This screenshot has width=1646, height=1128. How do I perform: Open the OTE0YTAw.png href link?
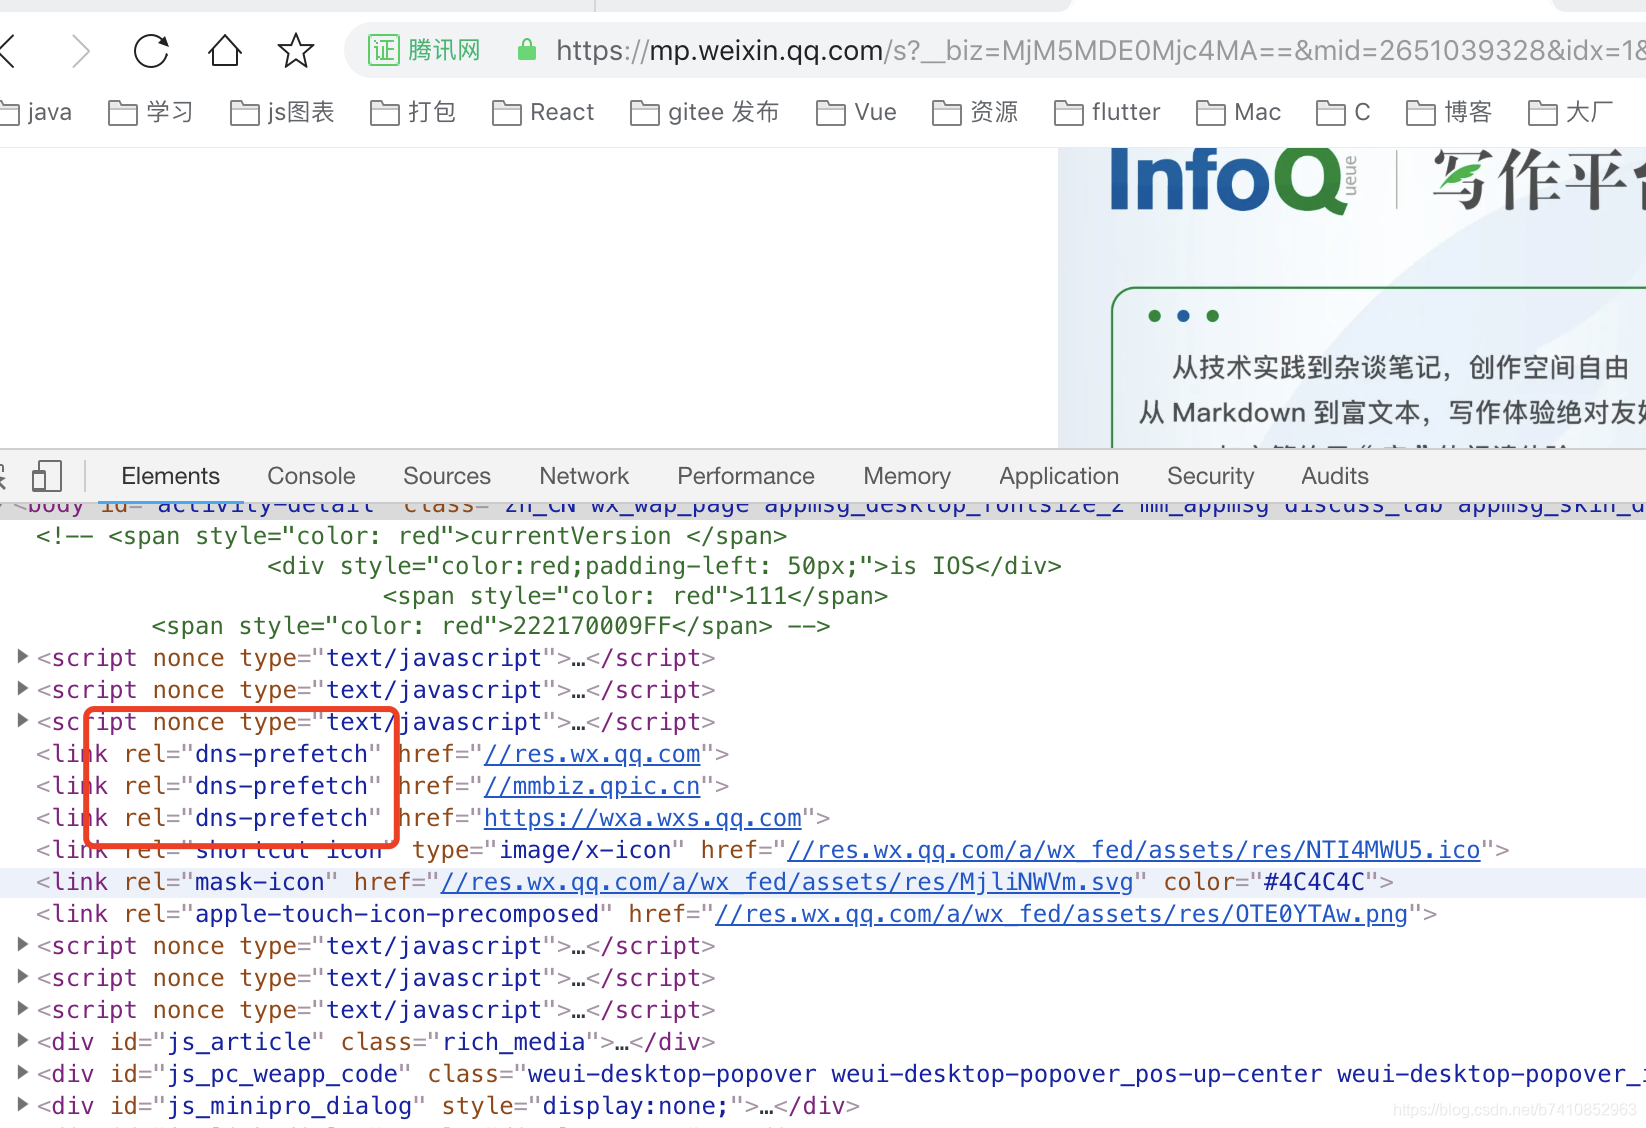[1062, 914]
